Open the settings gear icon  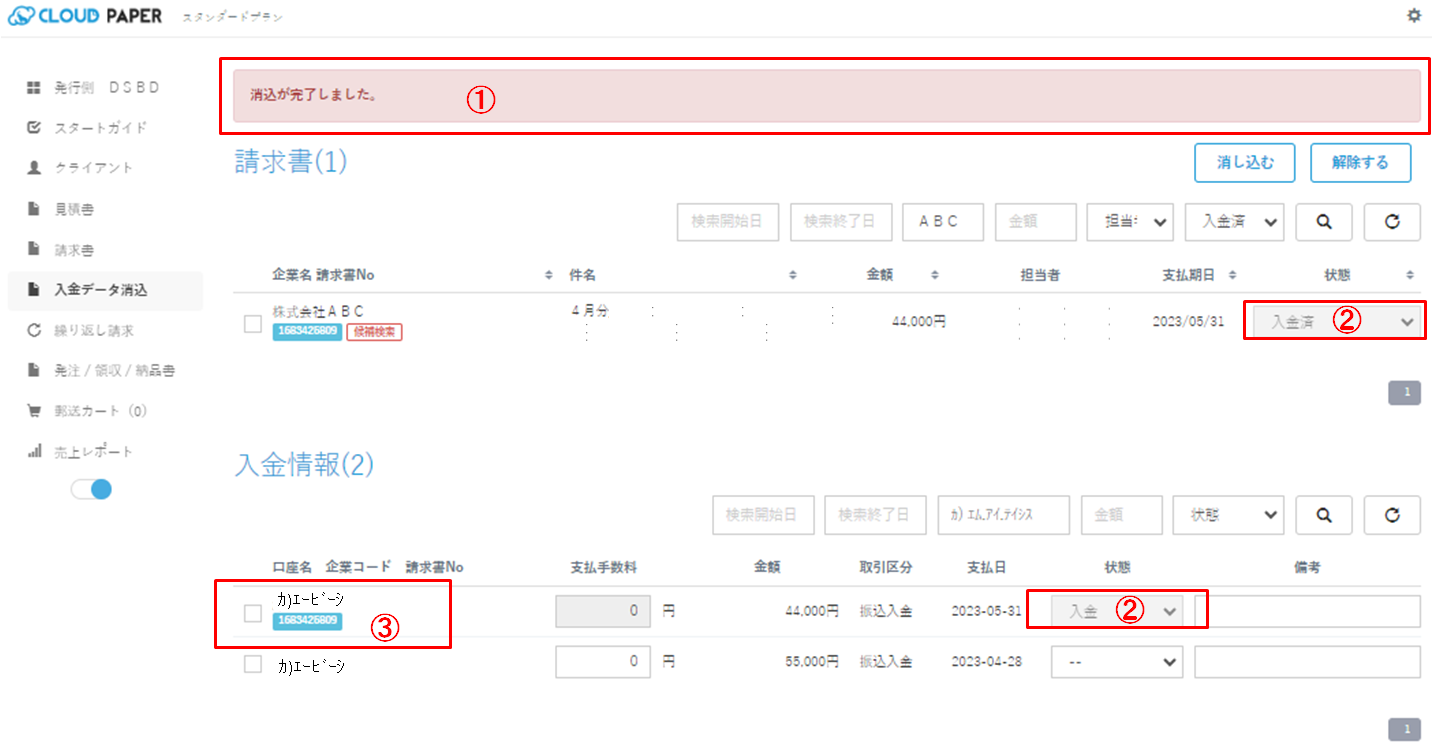pos(1413,15)
